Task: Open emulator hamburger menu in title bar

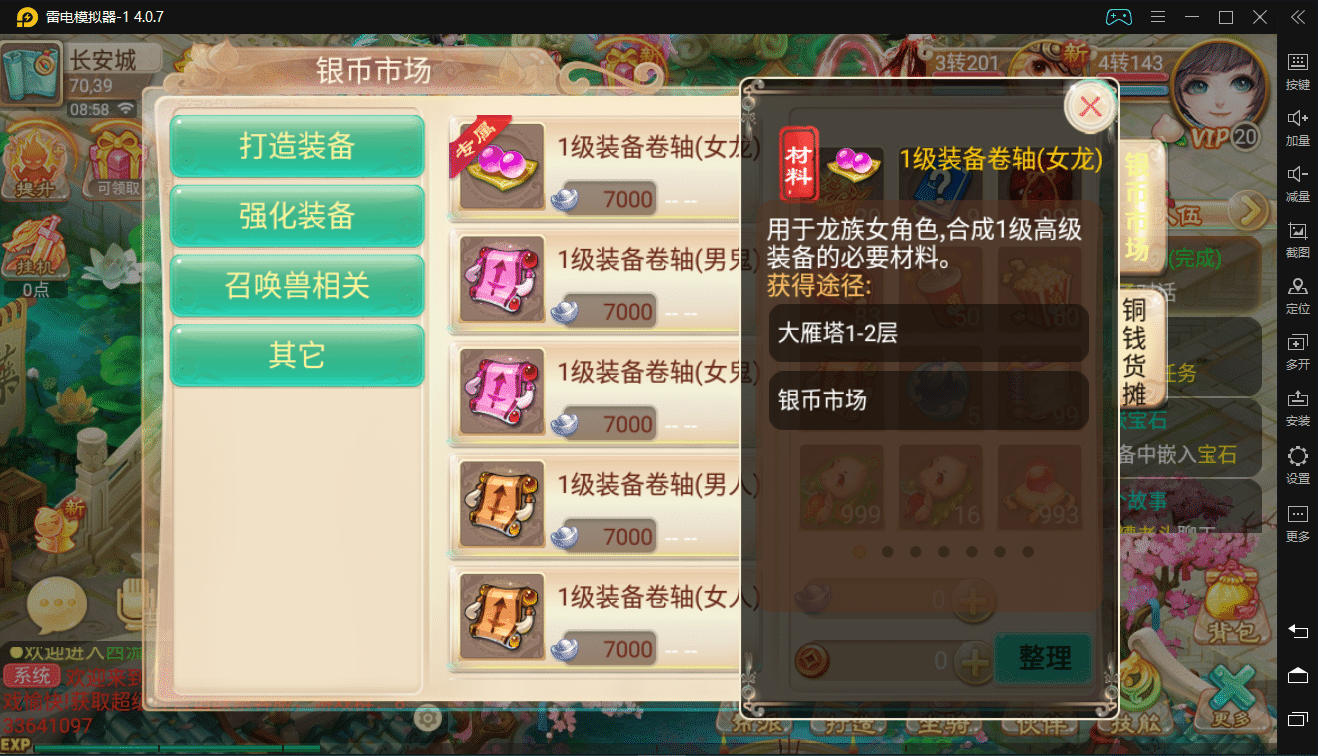Action: tap(1158, 17)
